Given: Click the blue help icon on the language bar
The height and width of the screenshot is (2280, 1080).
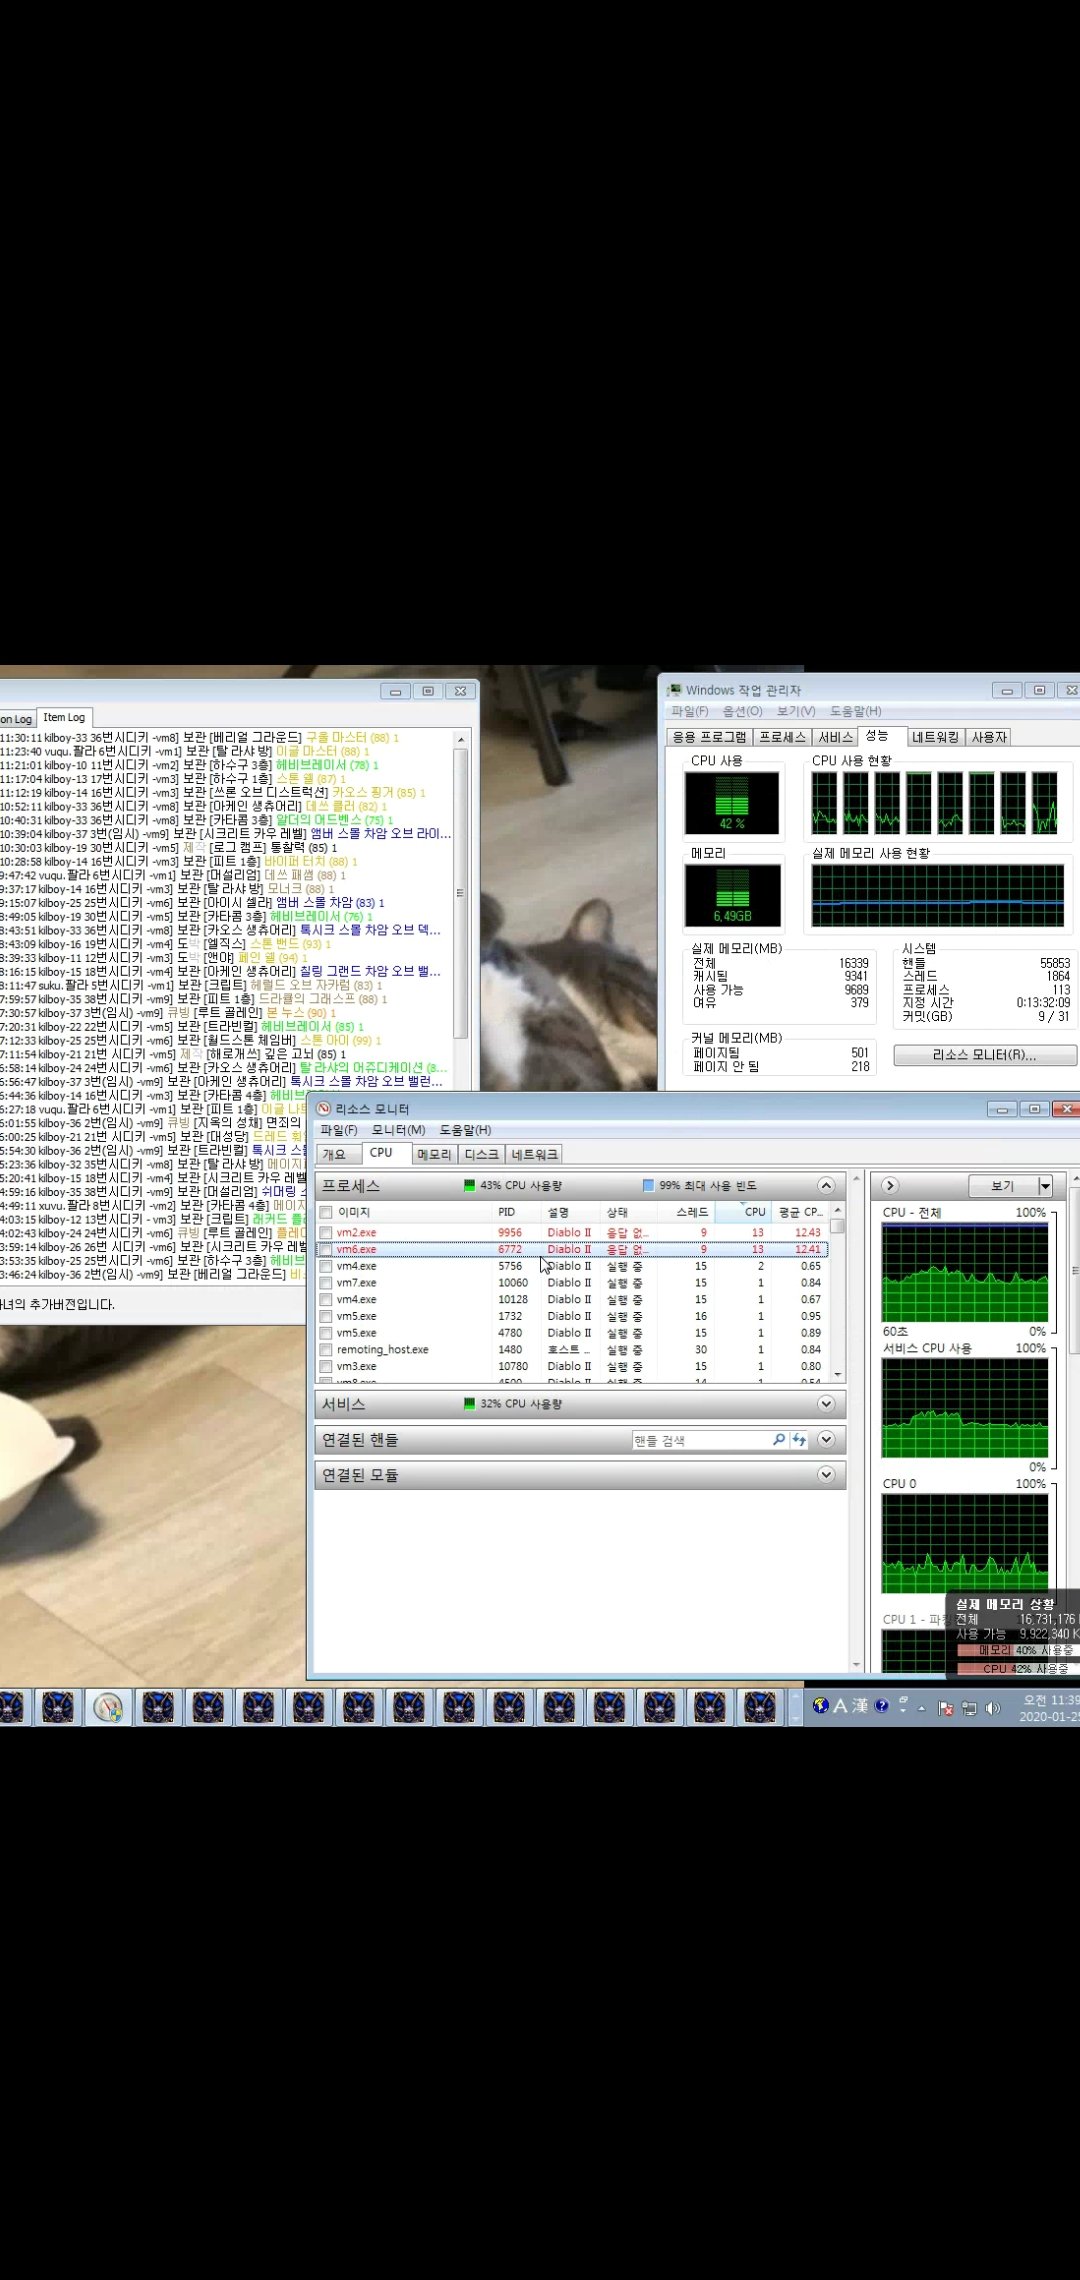Looking at the screenshot, I should (x=882, y=1706).
